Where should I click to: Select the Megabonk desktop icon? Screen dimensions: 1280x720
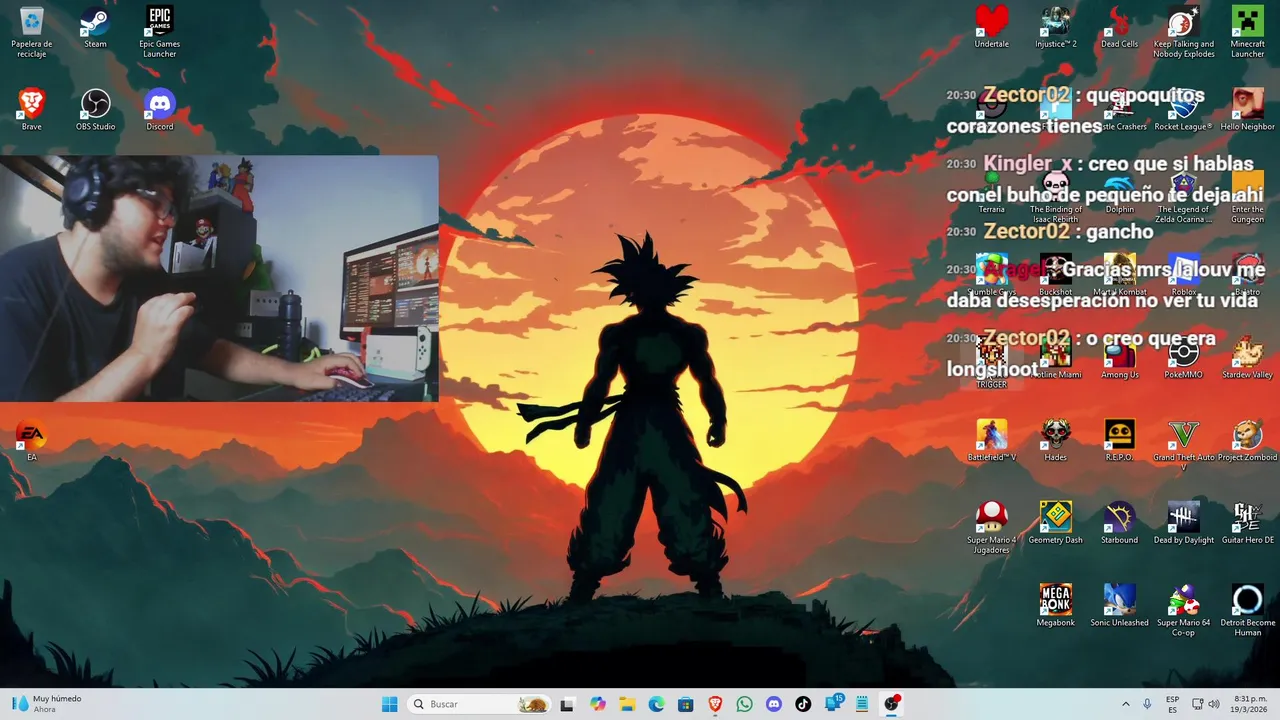[1055, 606]
